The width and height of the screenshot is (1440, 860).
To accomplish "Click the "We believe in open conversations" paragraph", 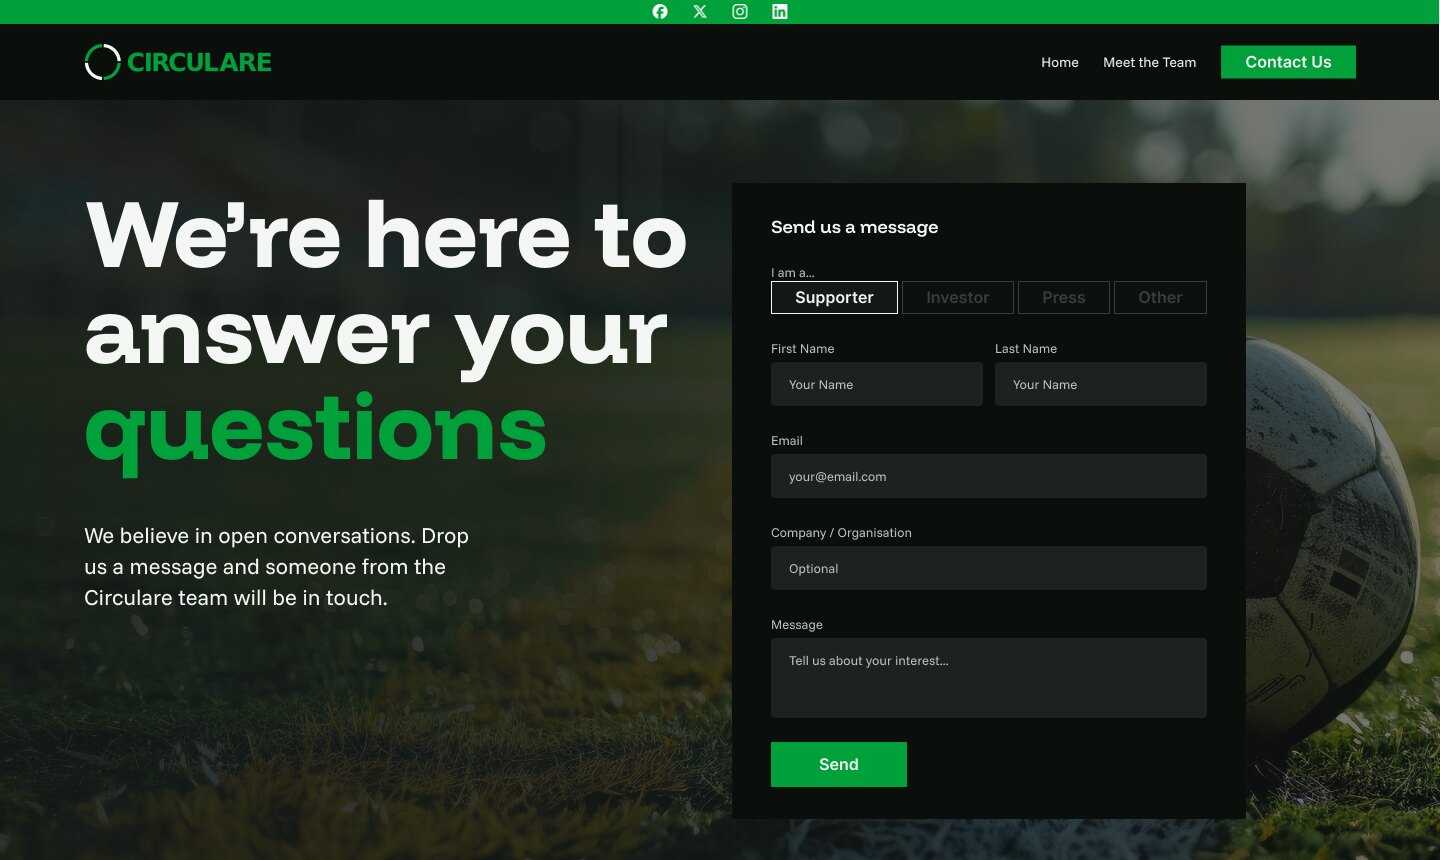I will coord(277,567).
